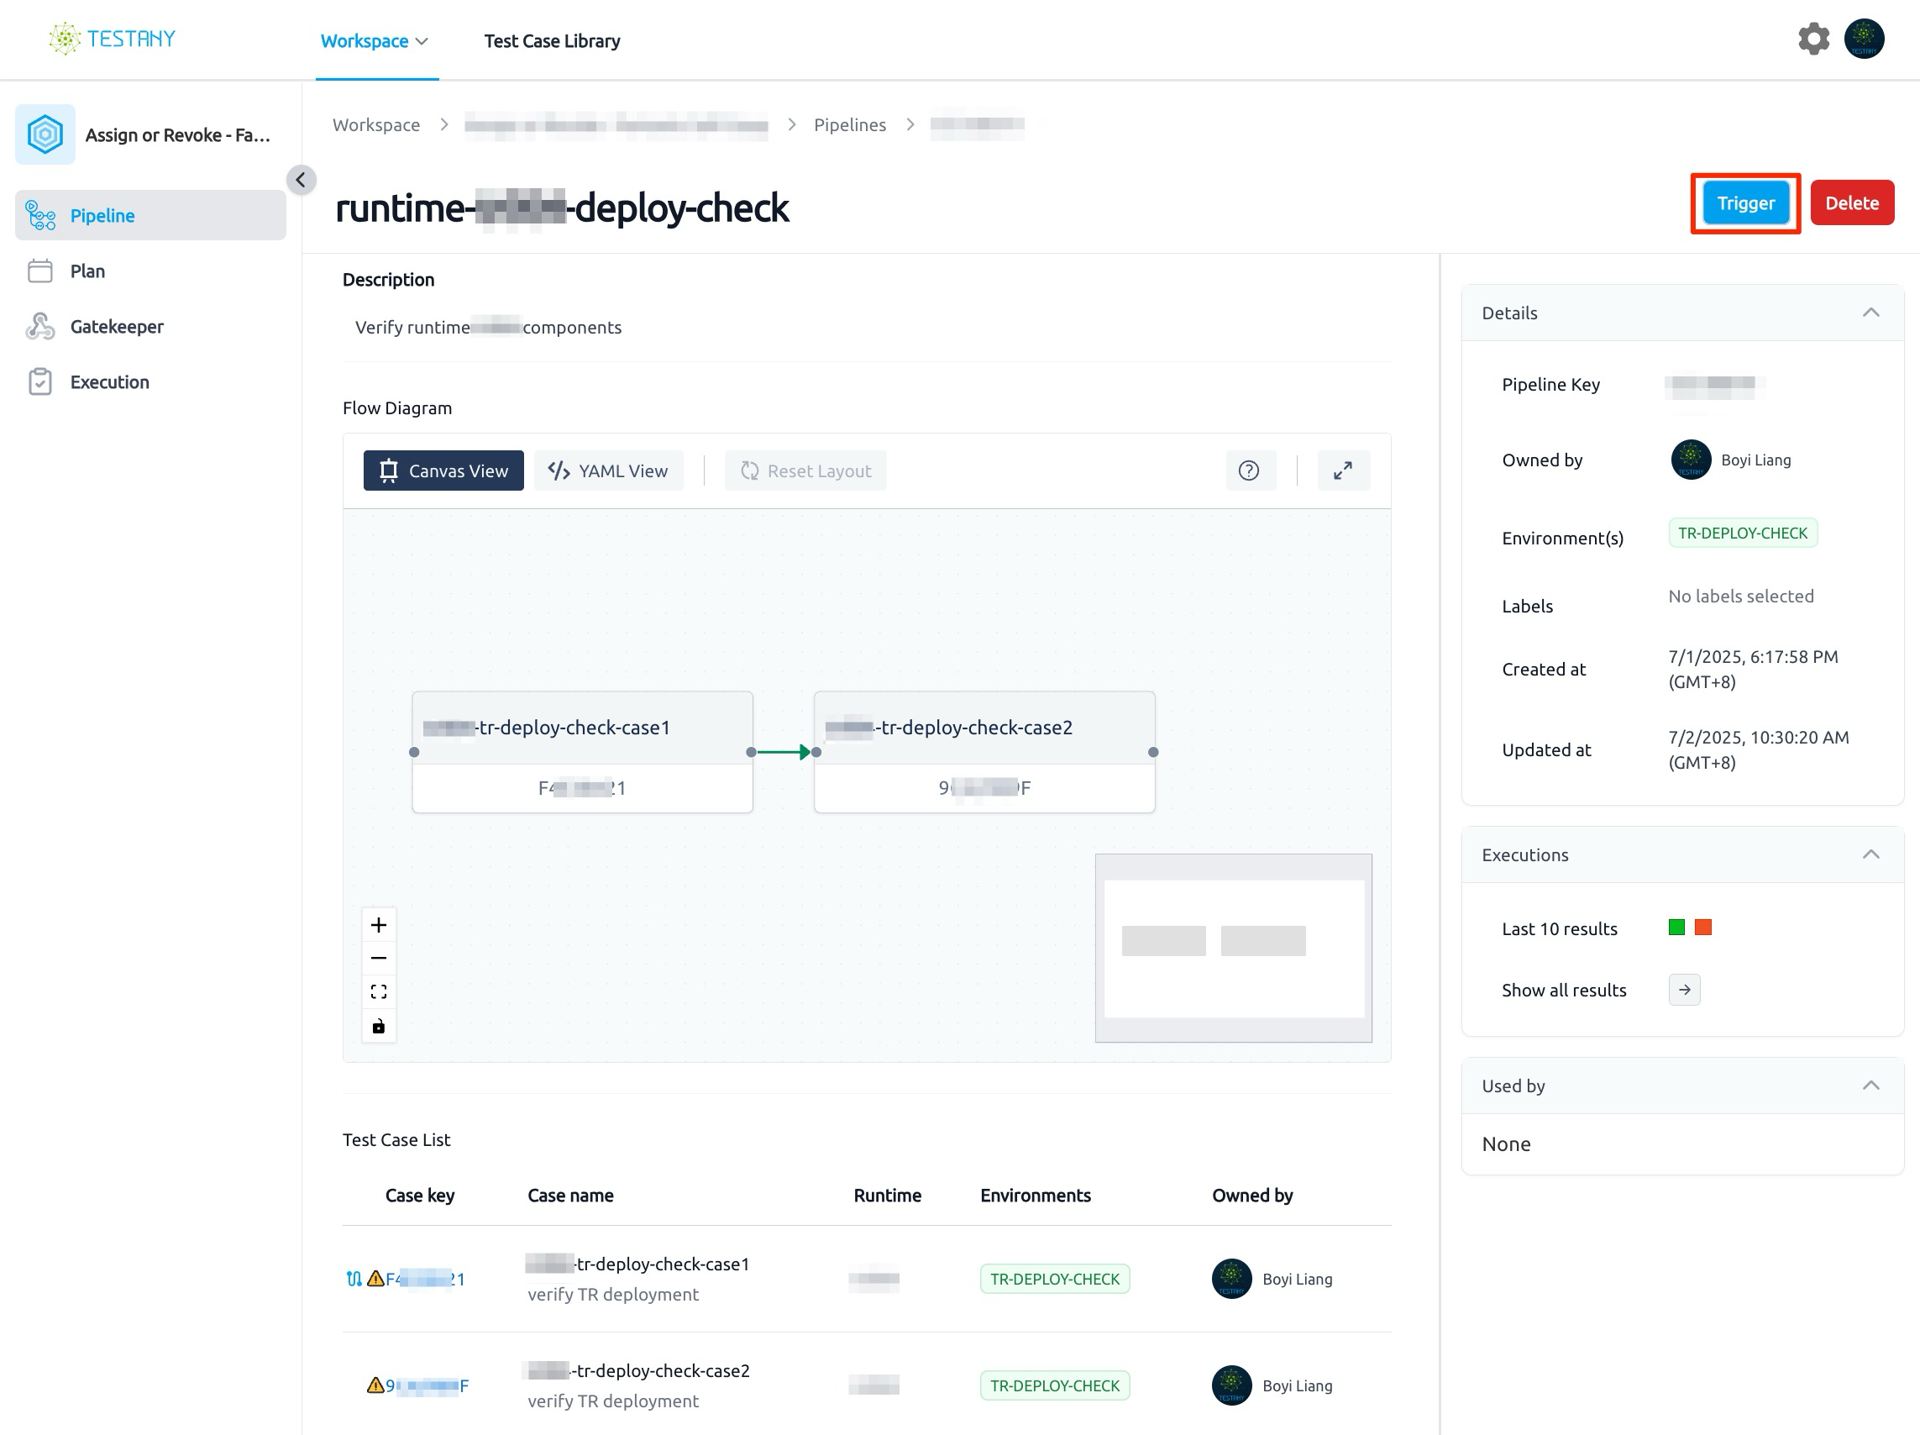Click the red Delete button
The height and width of the screenshot is (1435, 1920).
[1852, 203]
